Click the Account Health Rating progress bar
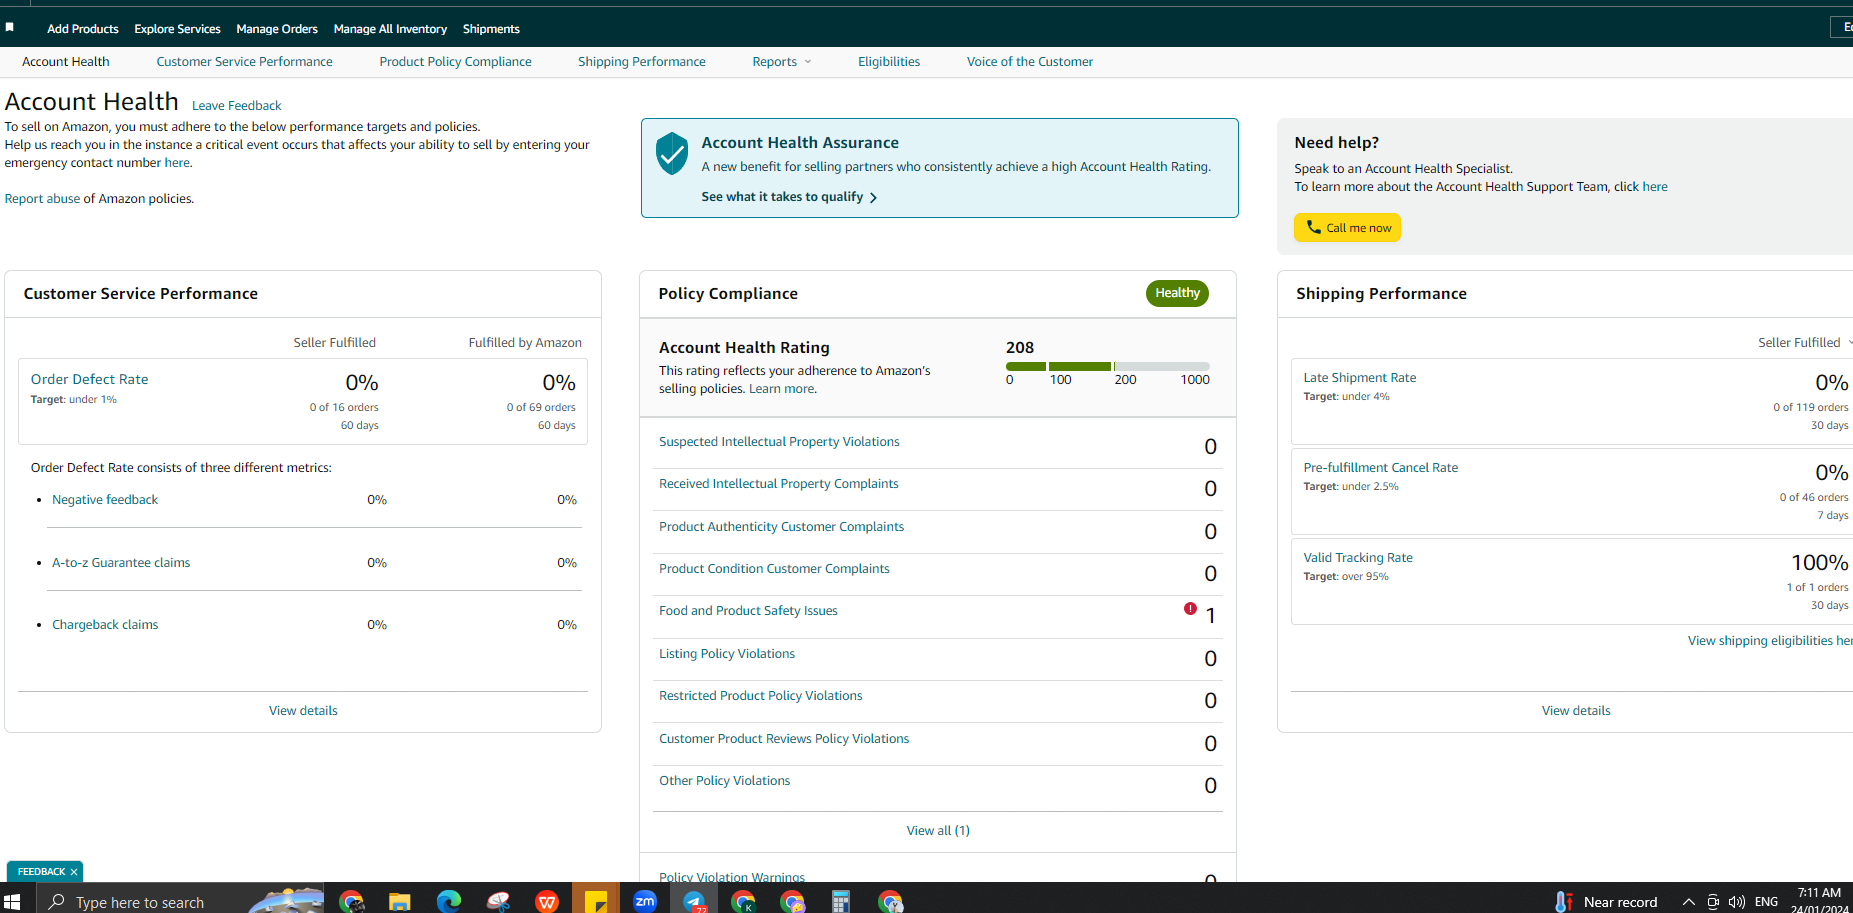Screen dimensions: 1853x913 click(x=1108, y=366)
